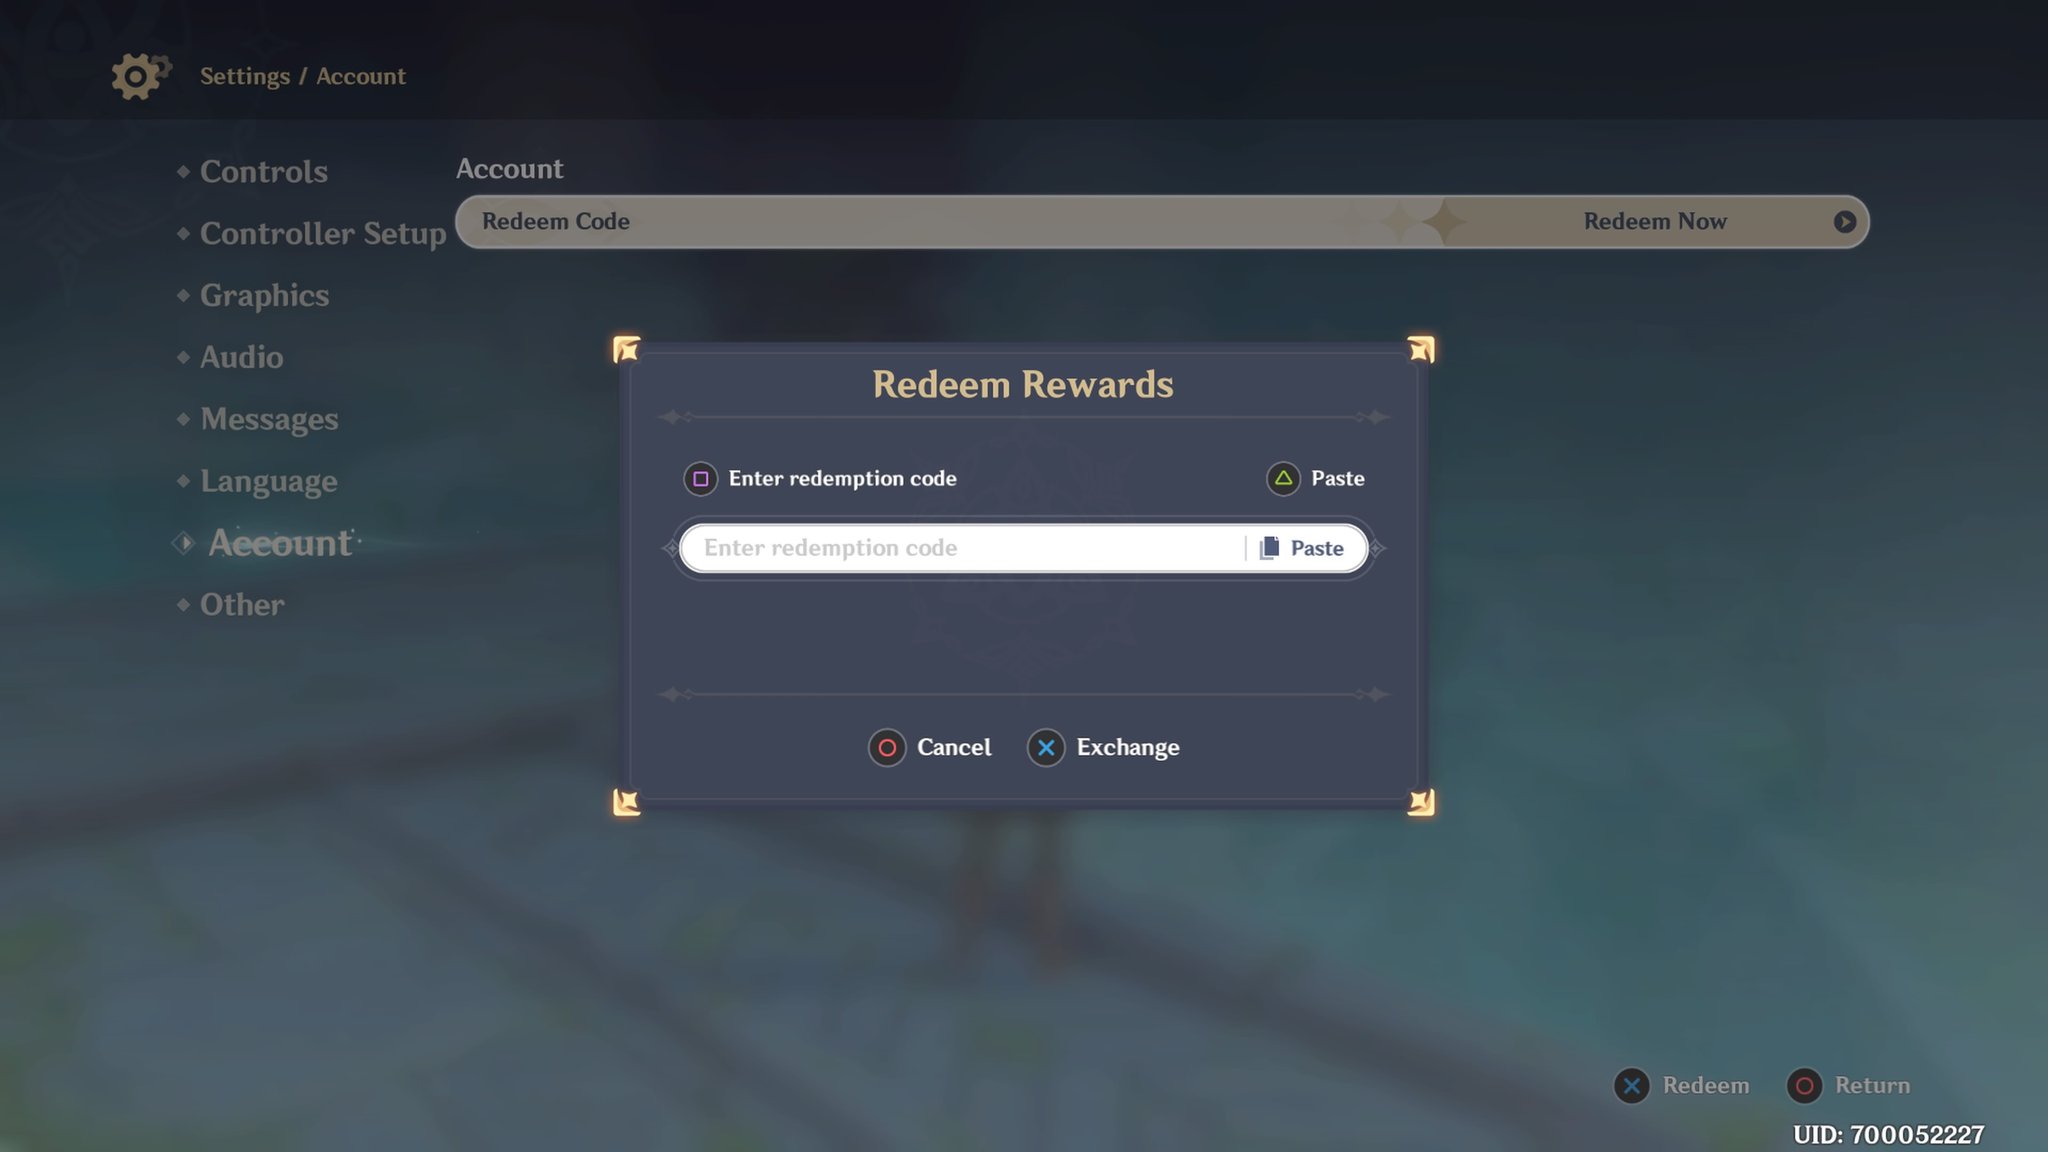Click the square button icon for entering code
Viewport: 2048px width, 1152px height.
pos(700,479)
